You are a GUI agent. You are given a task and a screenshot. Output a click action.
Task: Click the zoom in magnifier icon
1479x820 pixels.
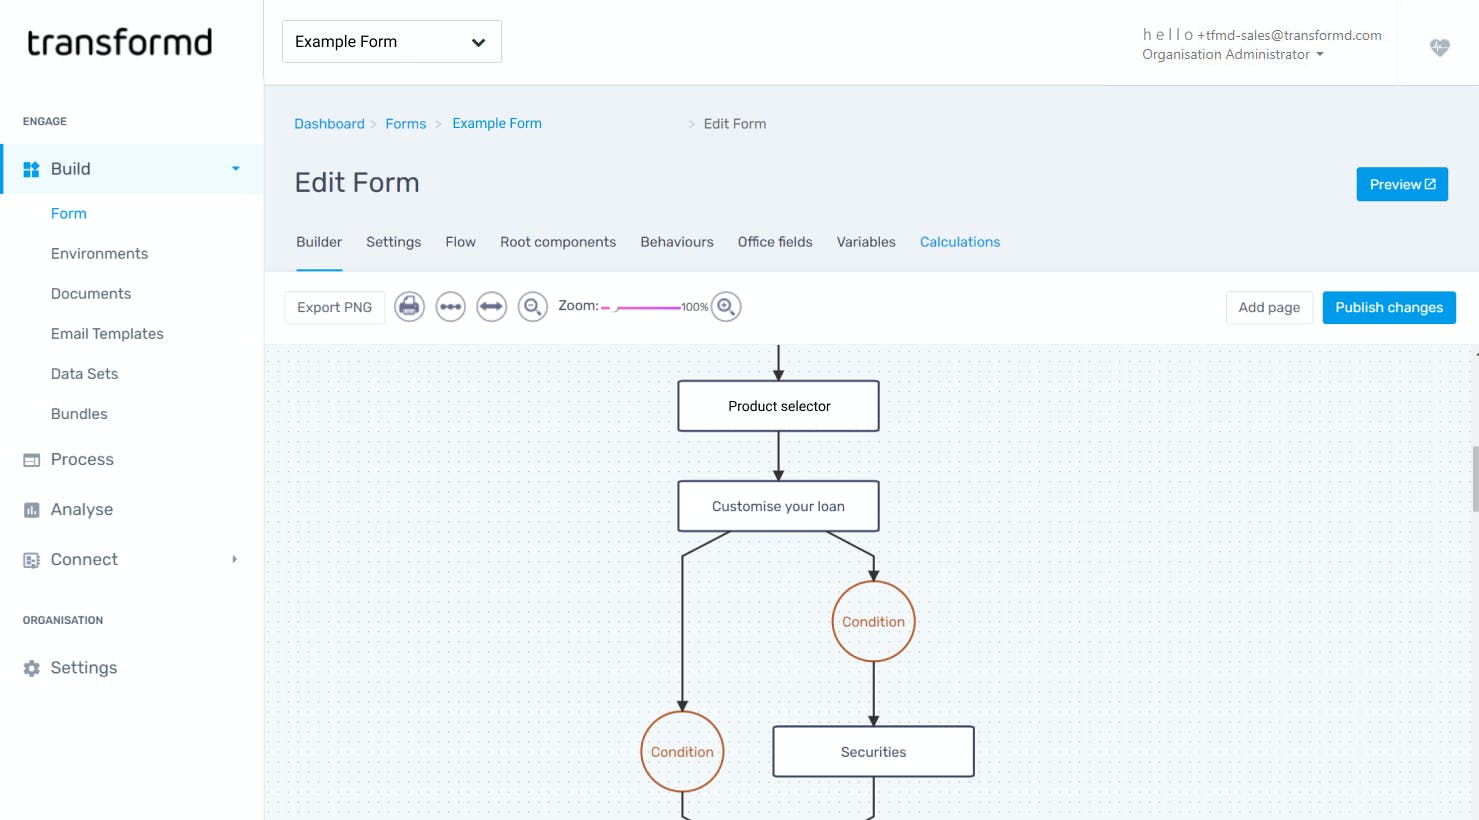pos(726,307)
